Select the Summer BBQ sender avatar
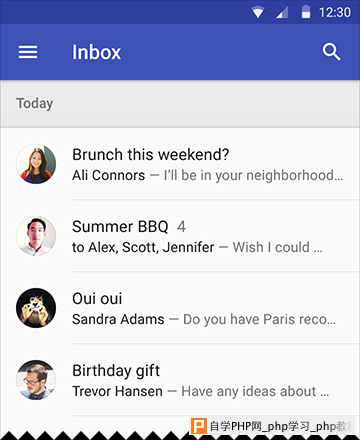This screenshot has height=440, width=360. point(36,236)
